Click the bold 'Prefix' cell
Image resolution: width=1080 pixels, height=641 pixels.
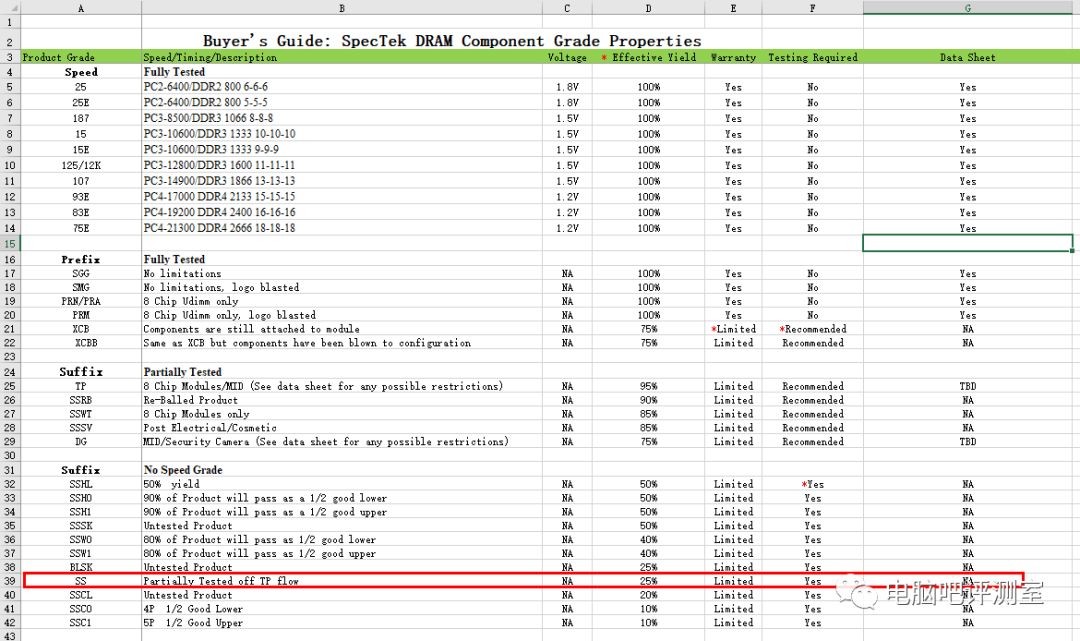click(x=81, y=260)
